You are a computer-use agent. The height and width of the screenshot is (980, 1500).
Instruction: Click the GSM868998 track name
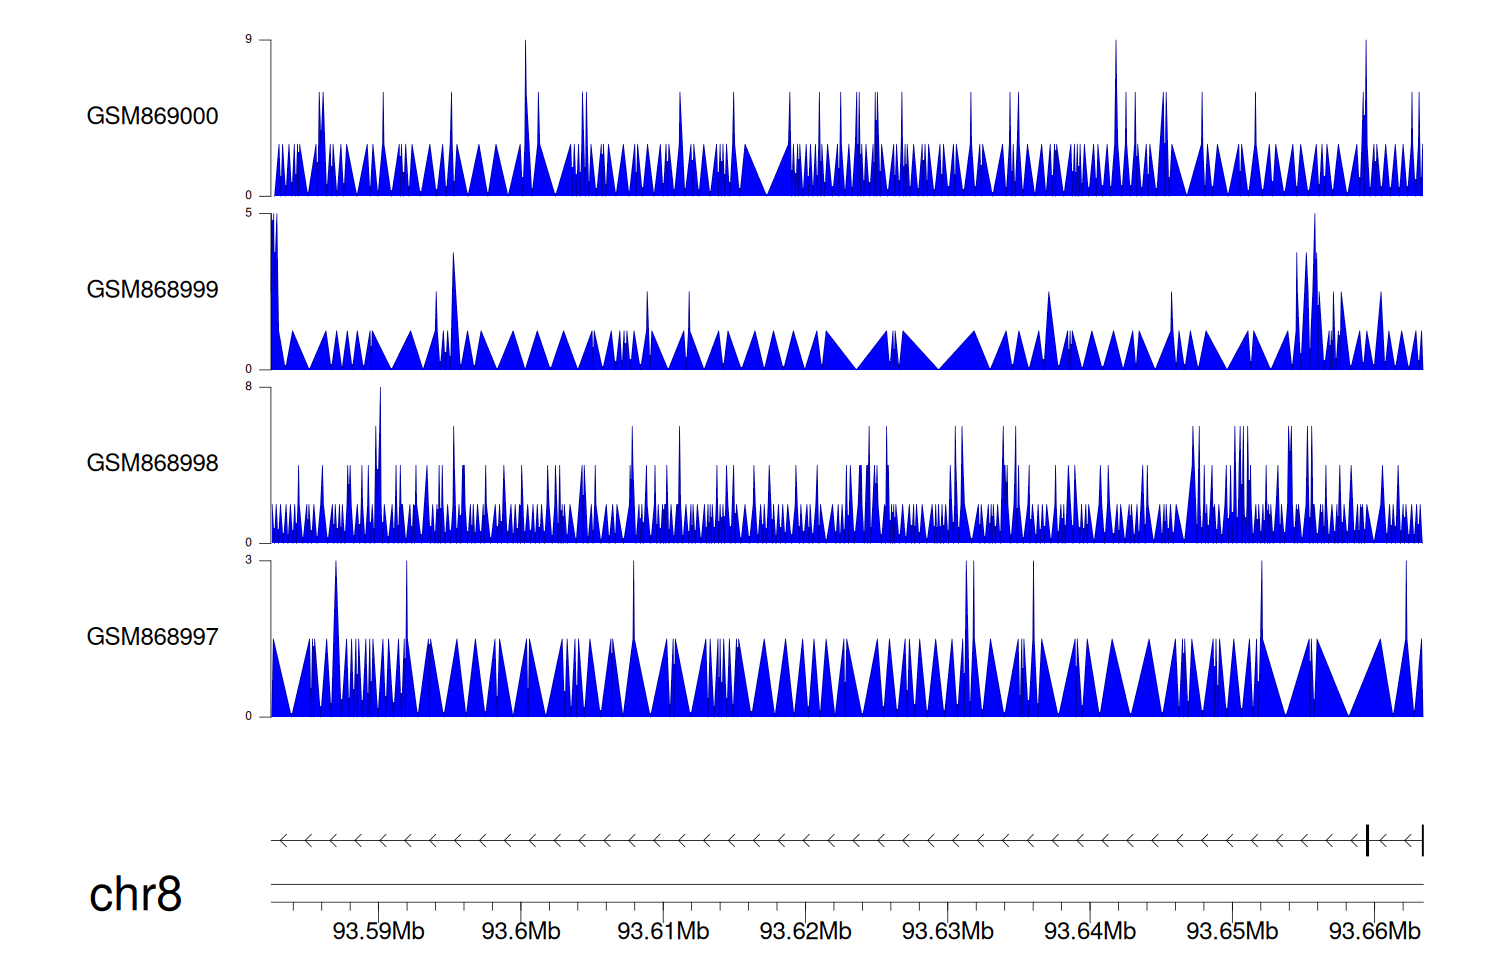click(152, 463)
